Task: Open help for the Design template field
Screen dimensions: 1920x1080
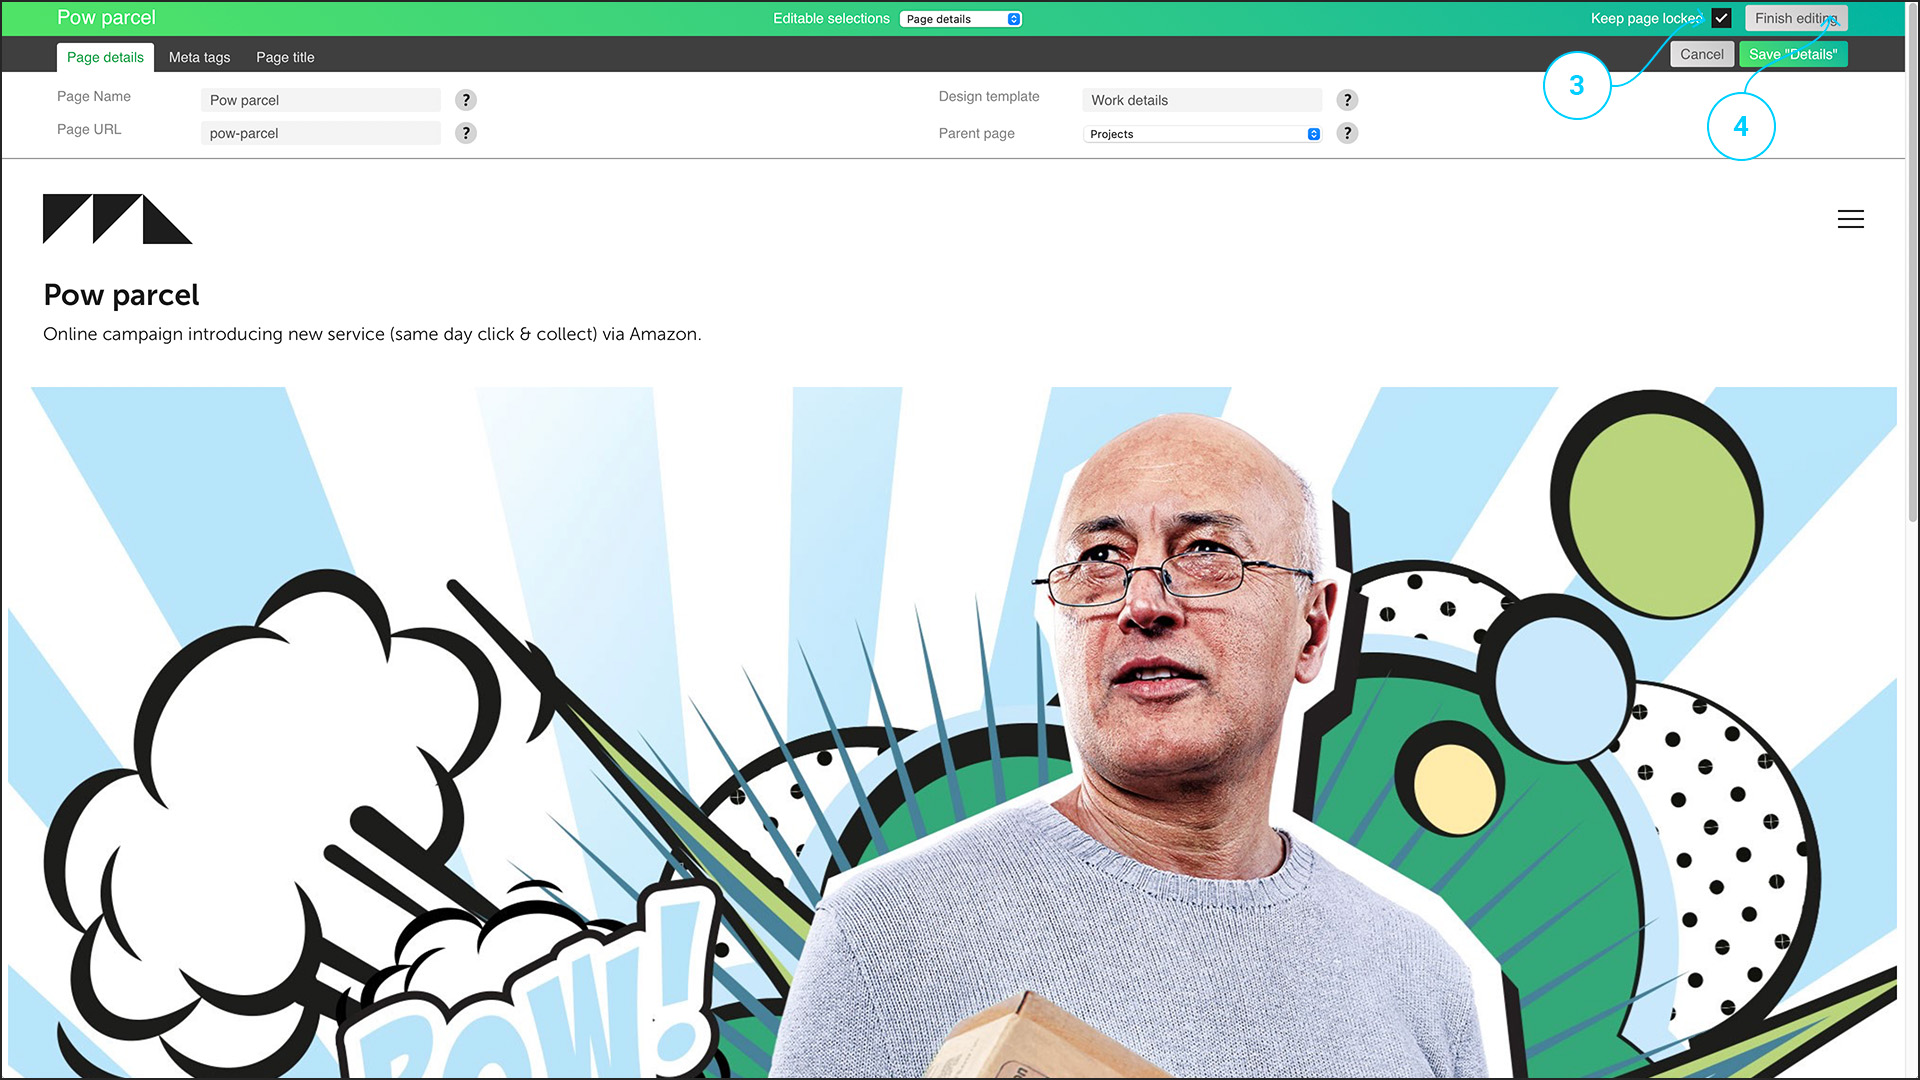Action: tap(1347, 100)
